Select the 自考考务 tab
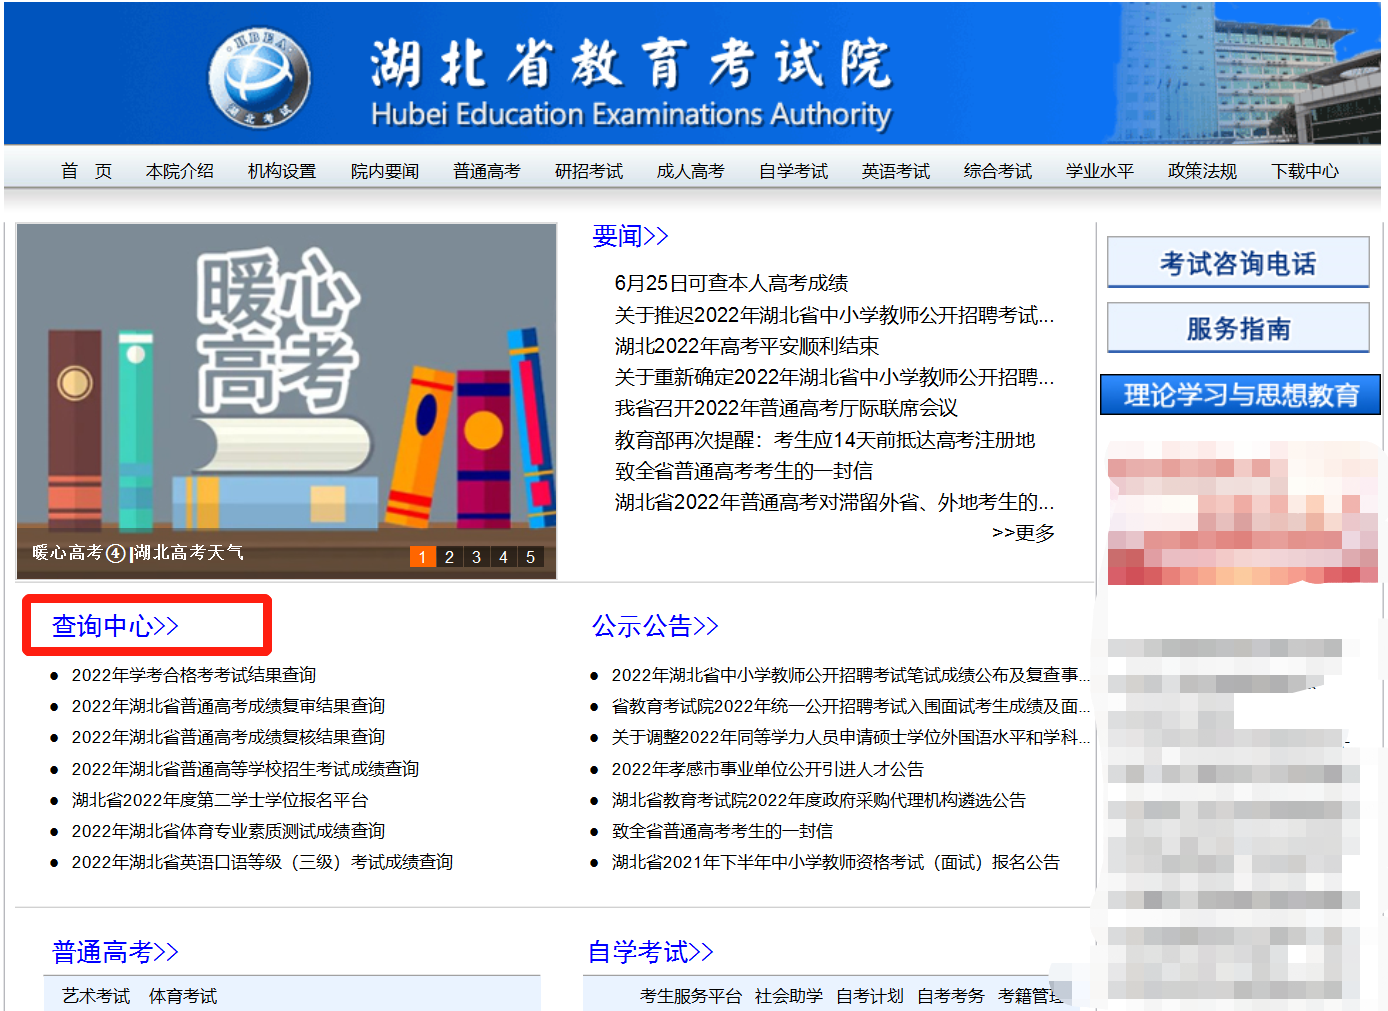The height and width of the screenshot is (1011, 1388). (x=951, y=996)
